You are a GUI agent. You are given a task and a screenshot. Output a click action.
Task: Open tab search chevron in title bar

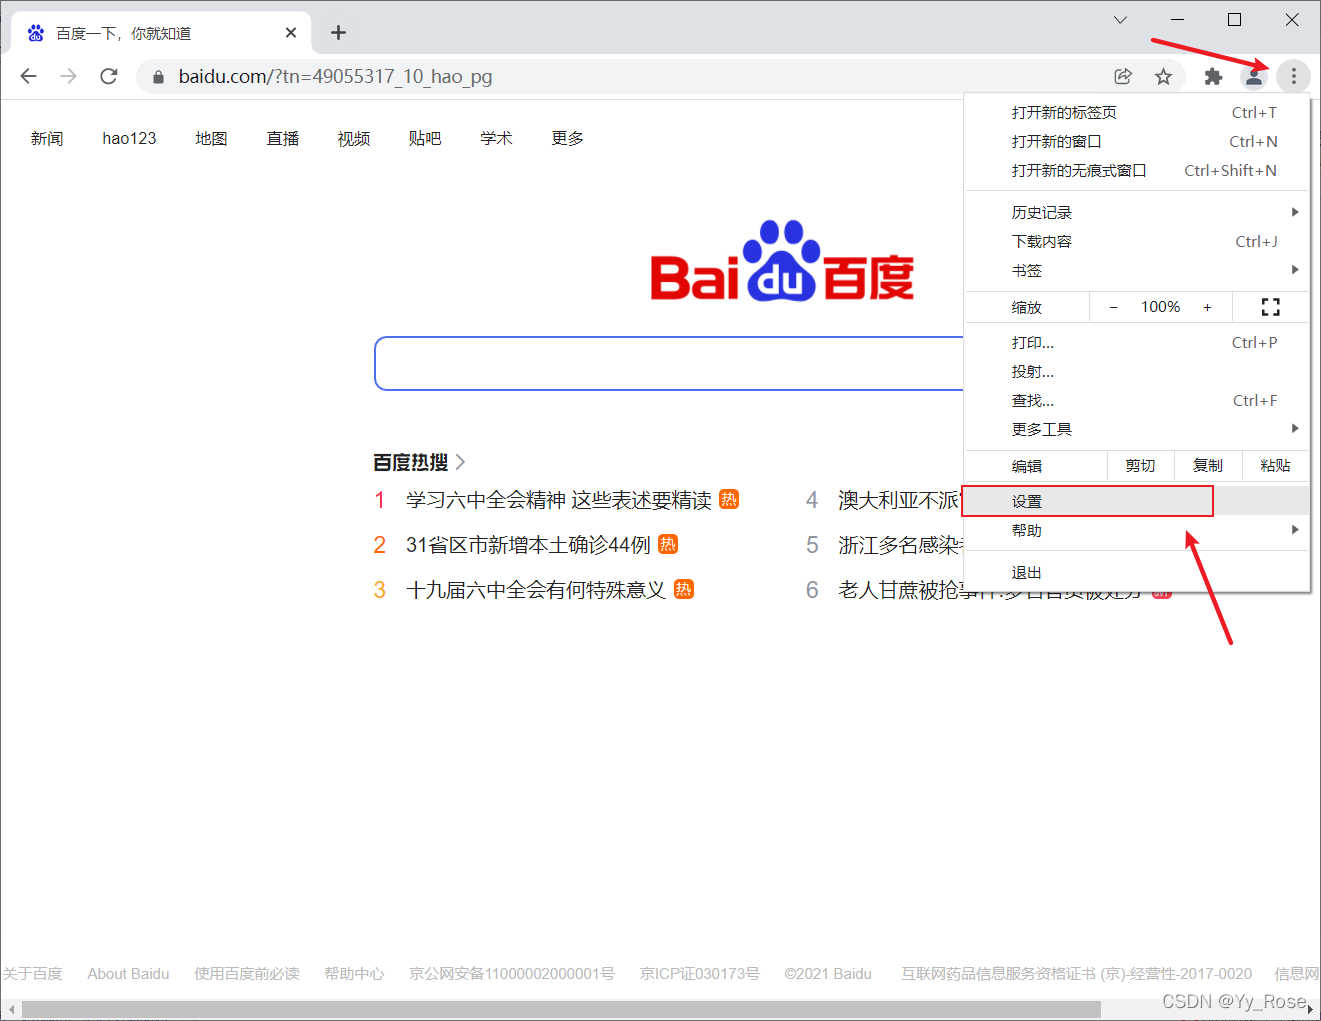point(1120,19)
